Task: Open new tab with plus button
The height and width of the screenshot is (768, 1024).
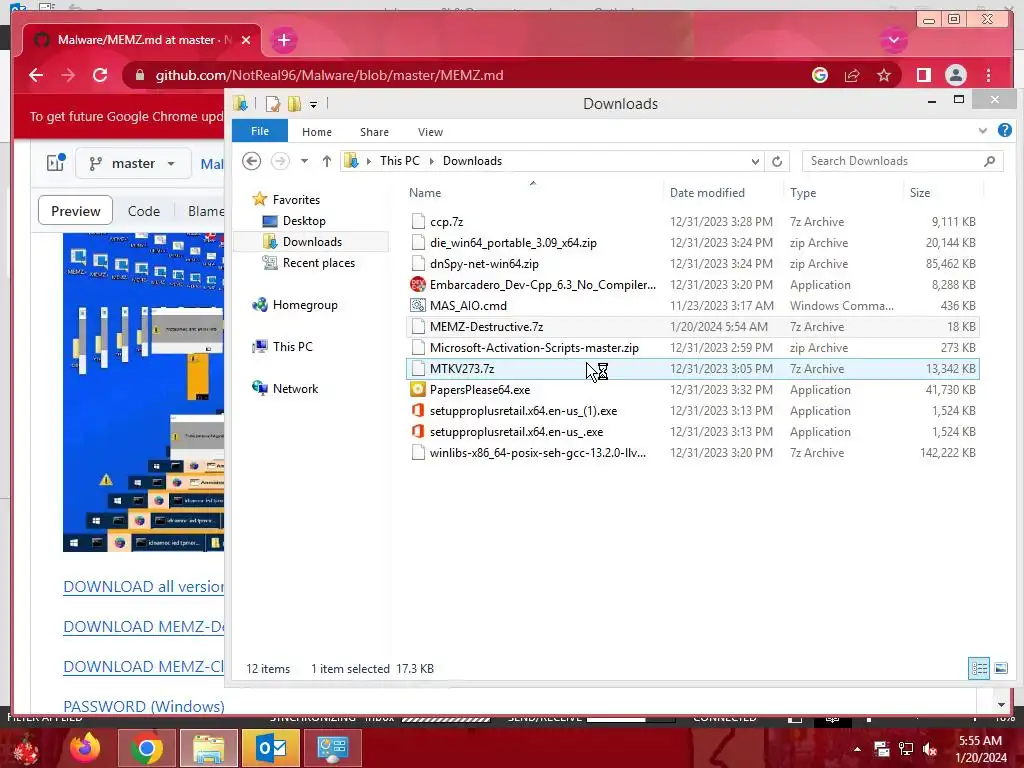Action: pyautogui.click(x=283, y=40)
